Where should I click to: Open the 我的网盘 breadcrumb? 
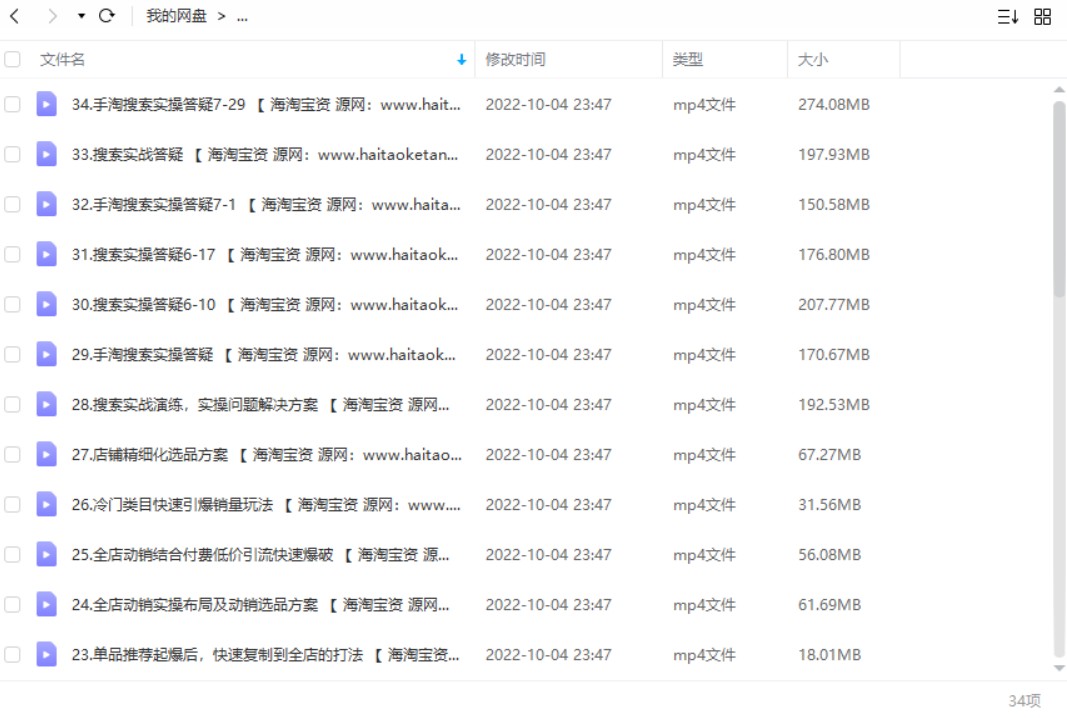pos(176,16)
